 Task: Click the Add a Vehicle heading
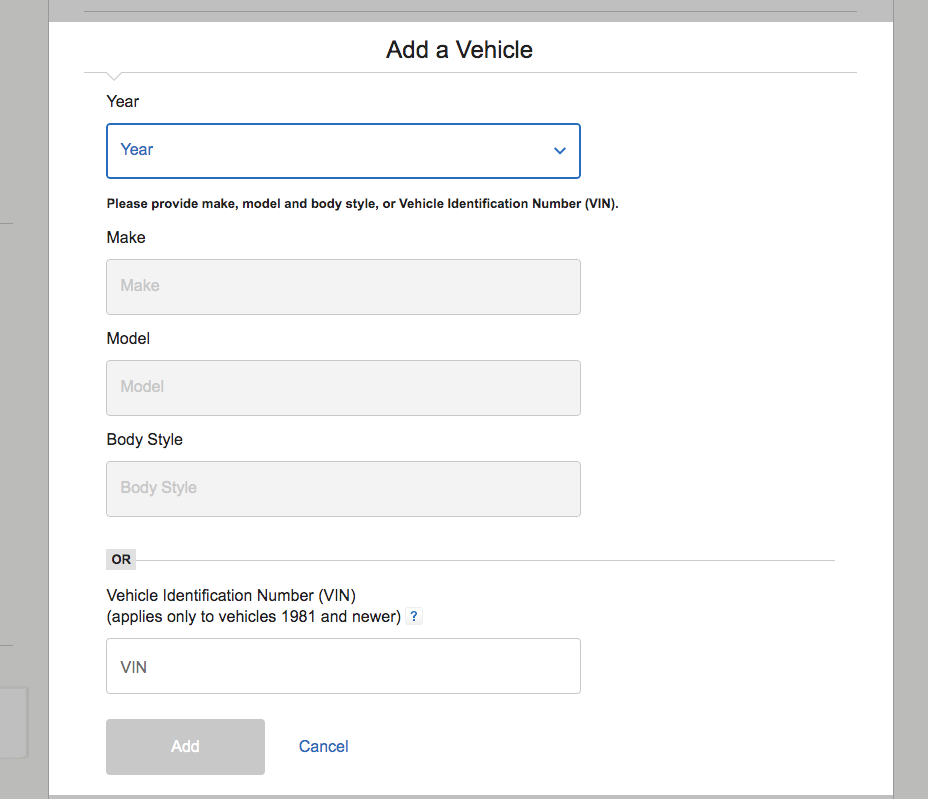tap(459, 50)
